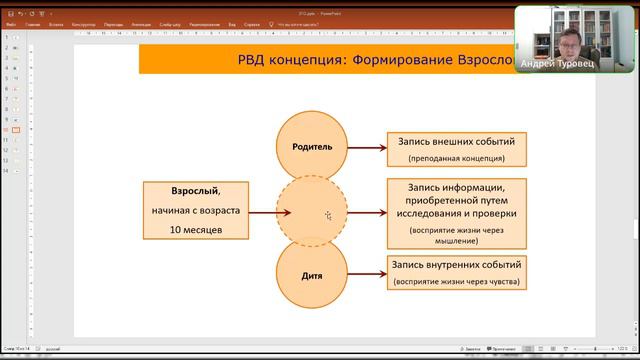The width and height of the screenshot is (640, 360).
Task: Open the Файл menu tab
Action: coord(11,24)
